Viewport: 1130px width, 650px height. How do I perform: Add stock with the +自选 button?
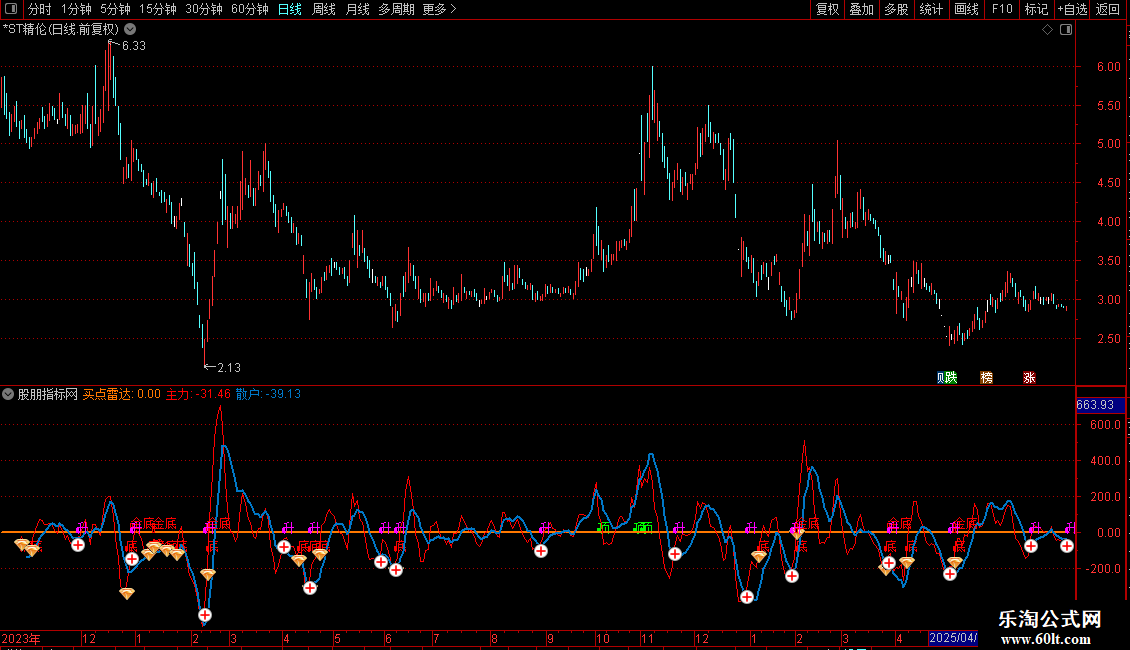coord(1071,9)
